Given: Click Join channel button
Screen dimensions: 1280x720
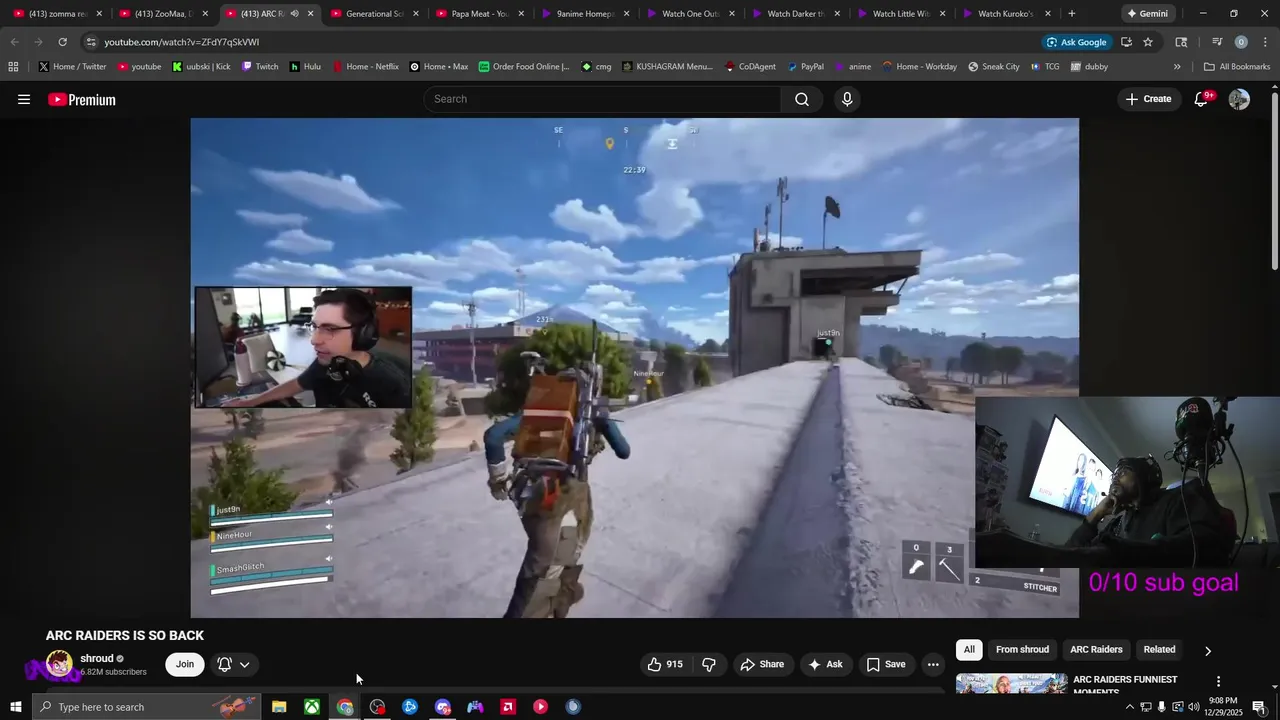Looking at the screenshot, I should tap(185, 664).
